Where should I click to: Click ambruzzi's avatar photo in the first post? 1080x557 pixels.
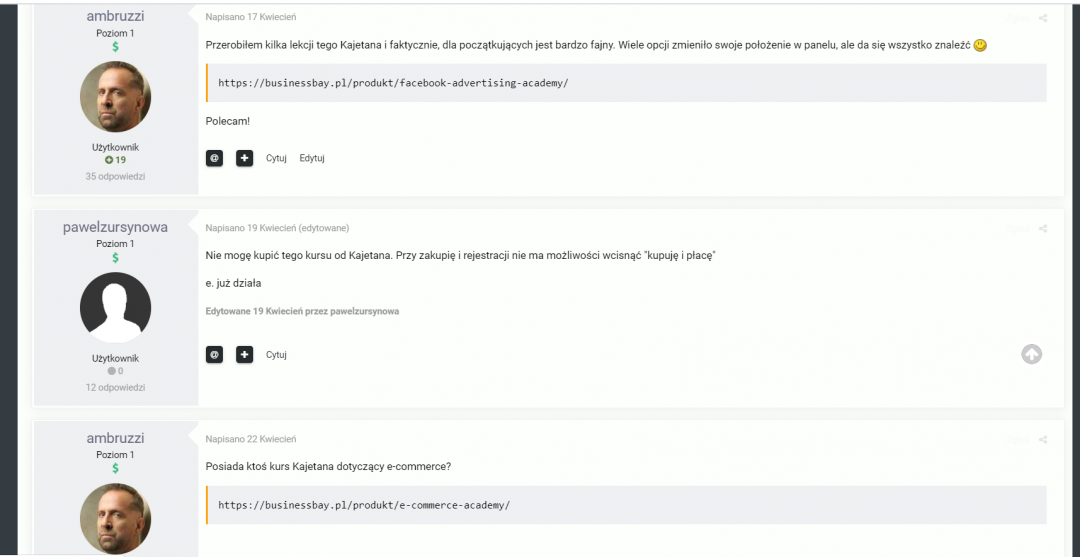[115, 97]
